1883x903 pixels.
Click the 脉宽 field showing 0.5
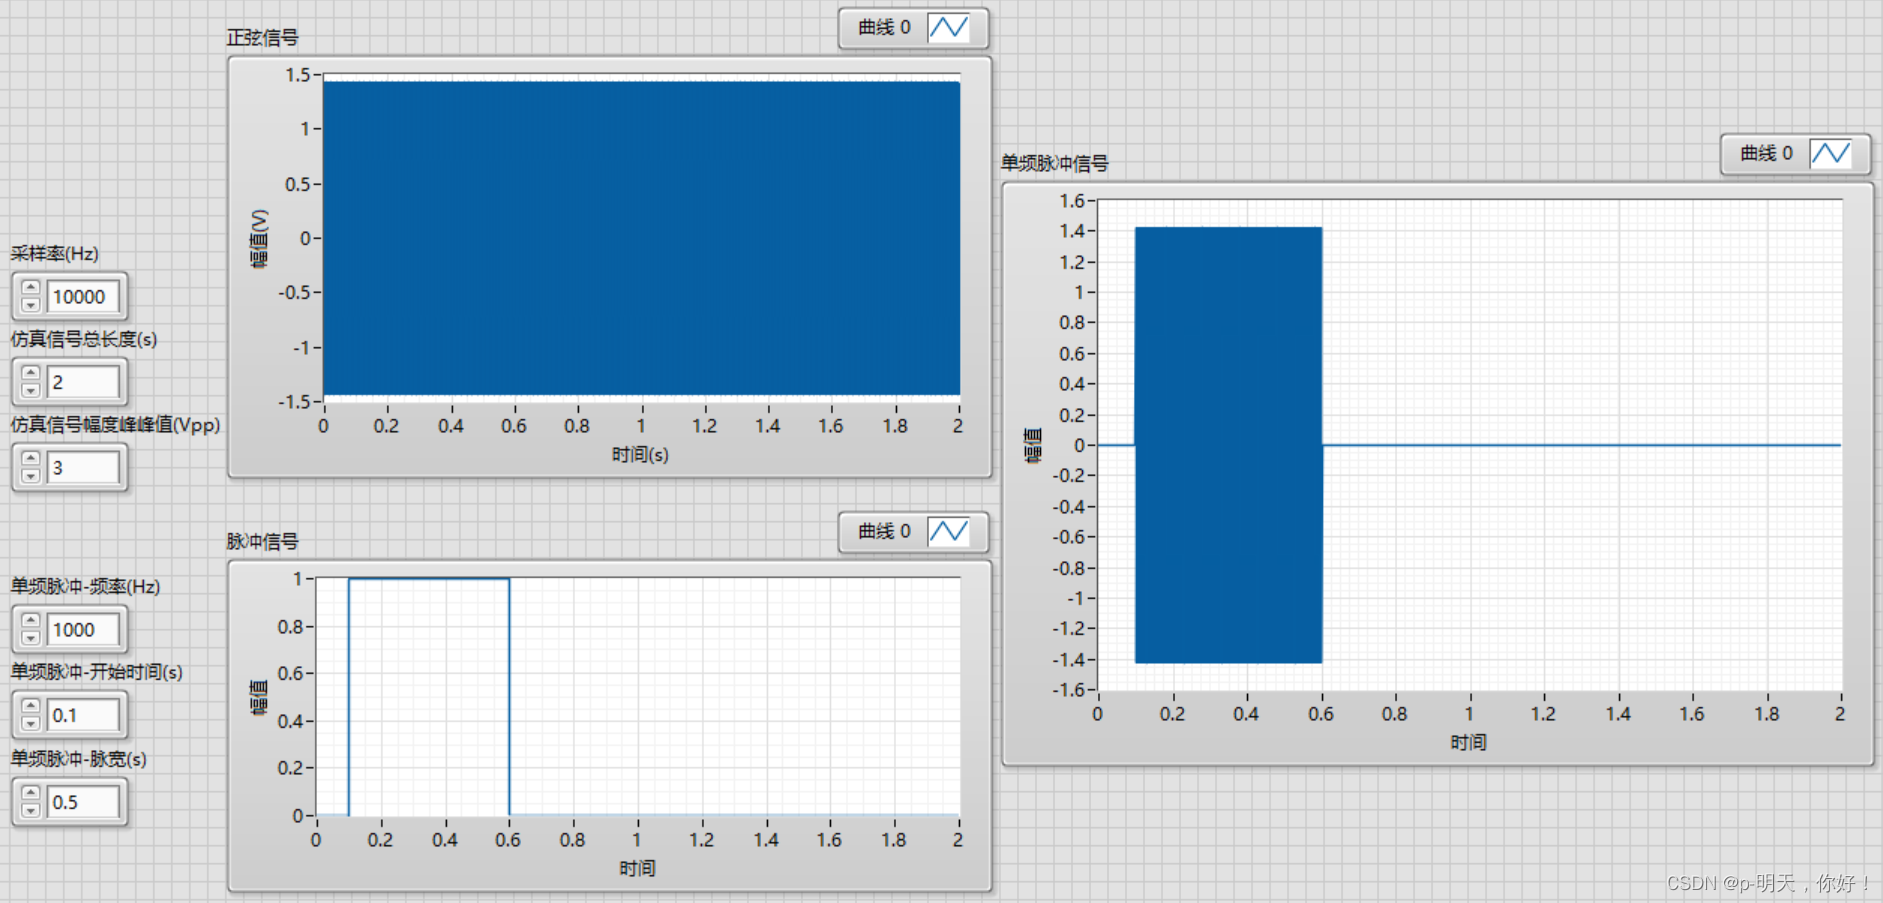(83, 802)
